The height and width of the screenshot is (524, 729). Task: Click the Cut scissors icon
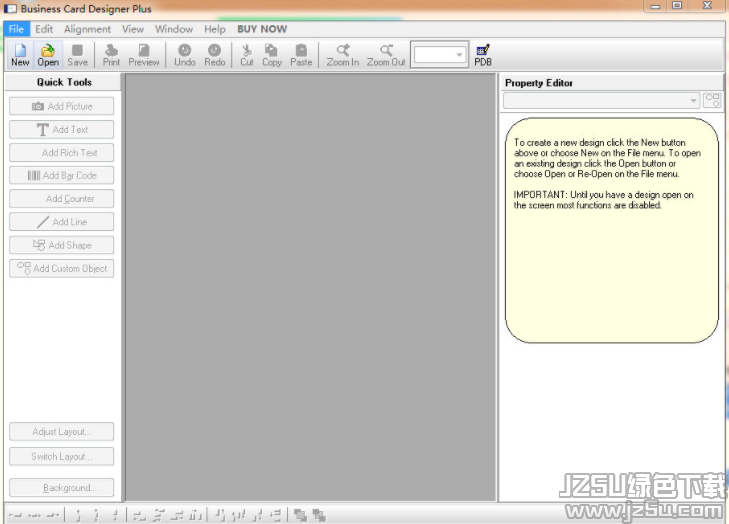click(246, 55)
